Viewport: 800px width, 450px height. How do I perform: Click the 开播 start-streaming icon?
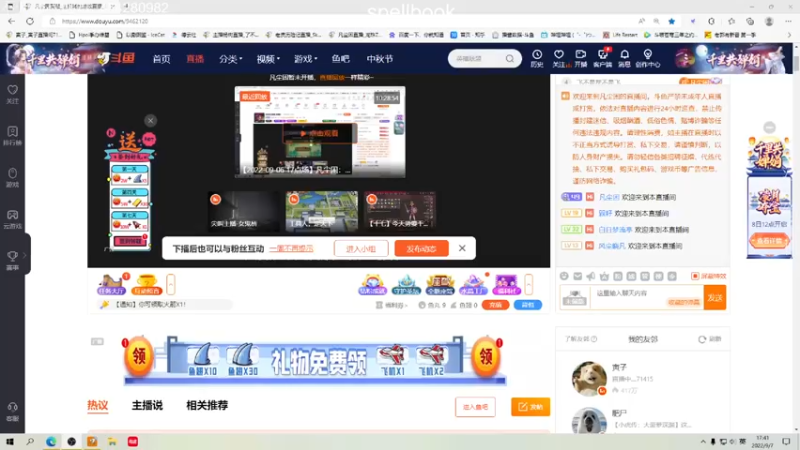581,58
